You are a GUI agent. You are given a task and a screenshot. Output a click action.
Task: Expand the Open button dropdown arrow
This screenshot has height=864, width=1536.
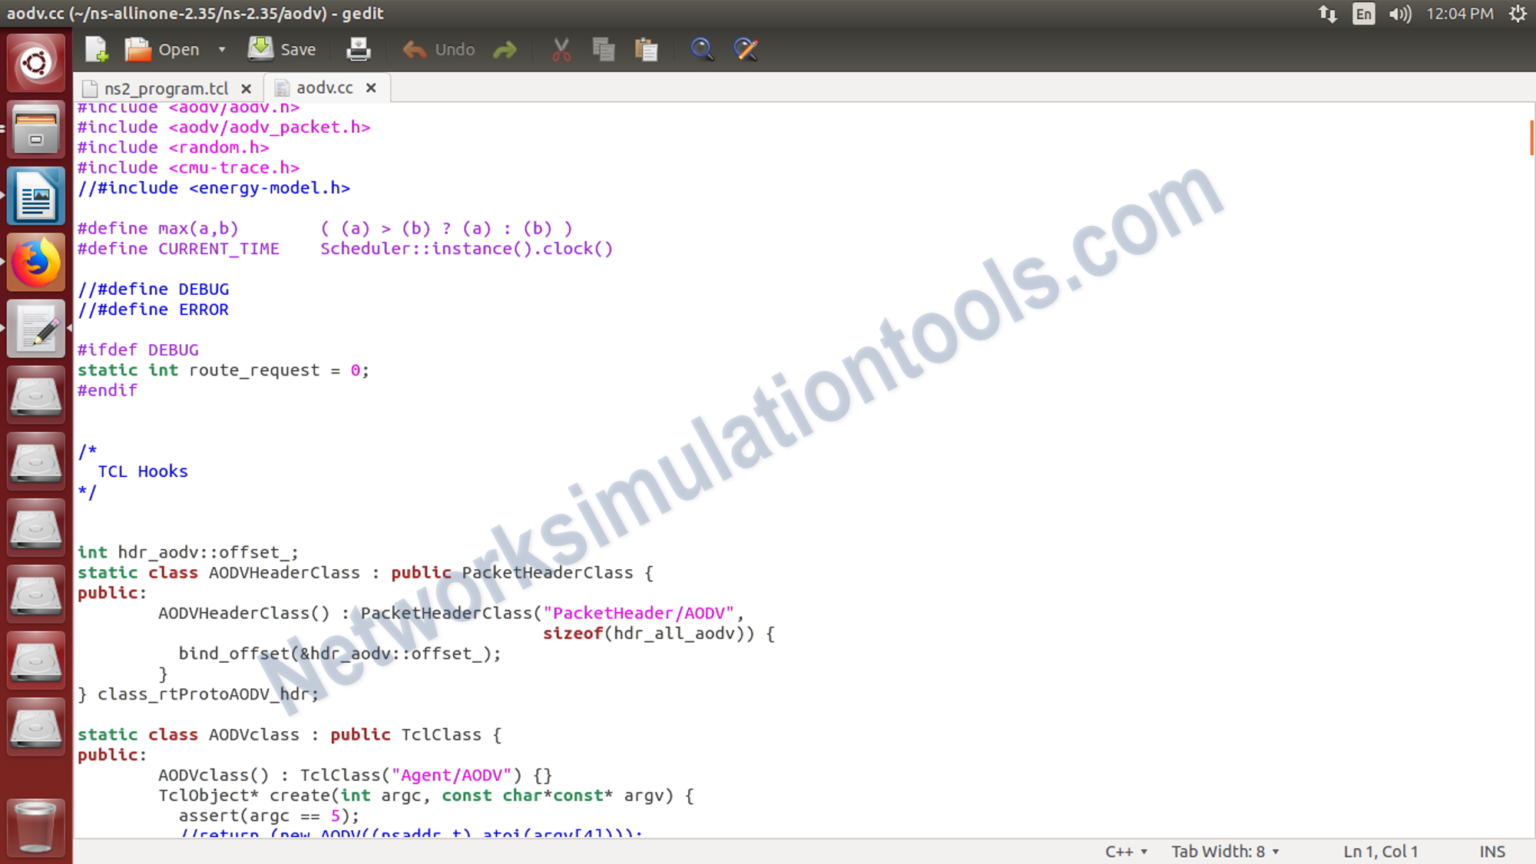221,49
